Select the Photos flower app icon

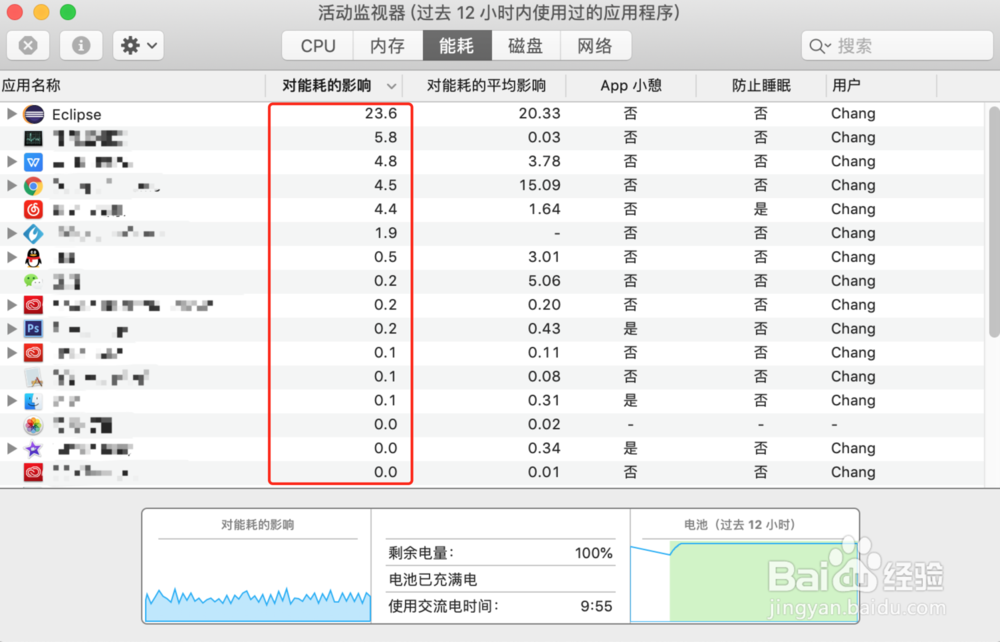pos(33,425)
